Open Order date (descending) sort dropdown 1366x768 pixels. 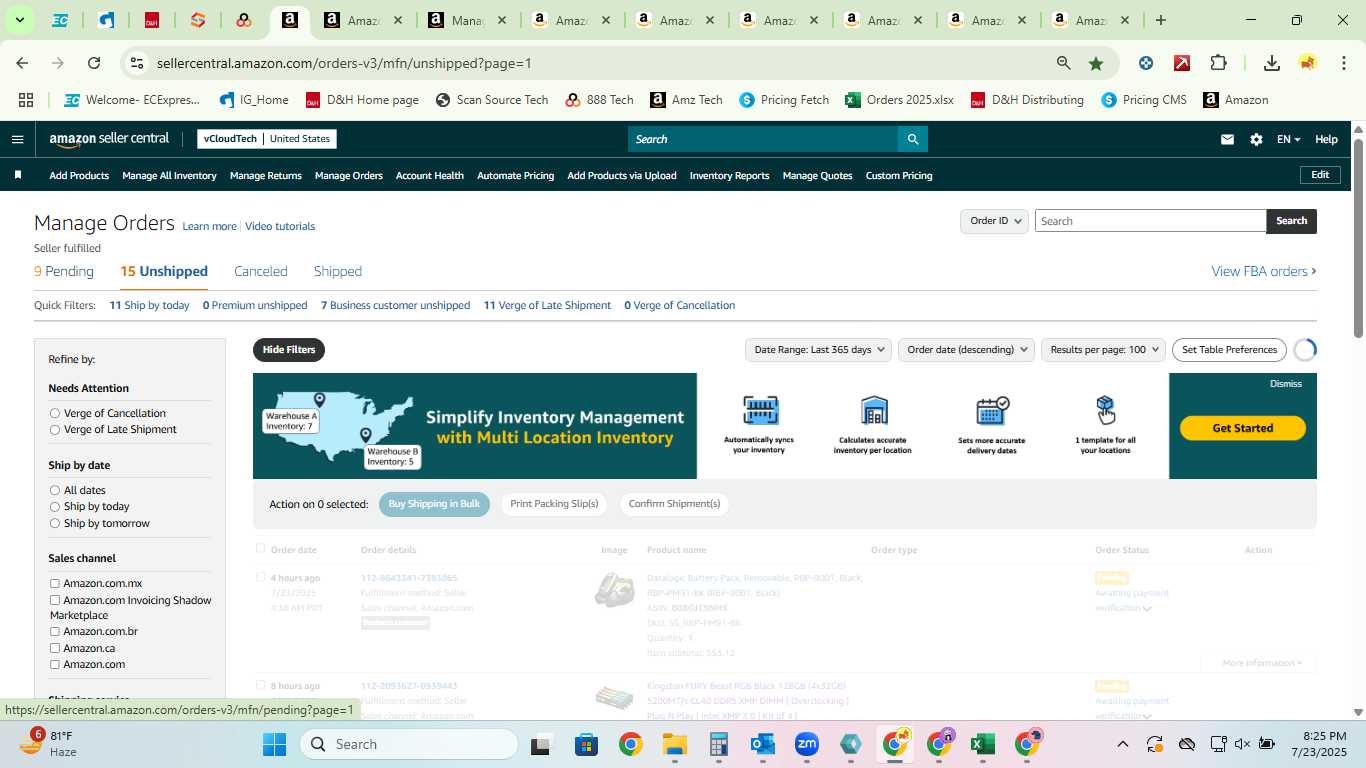point(967,349)
